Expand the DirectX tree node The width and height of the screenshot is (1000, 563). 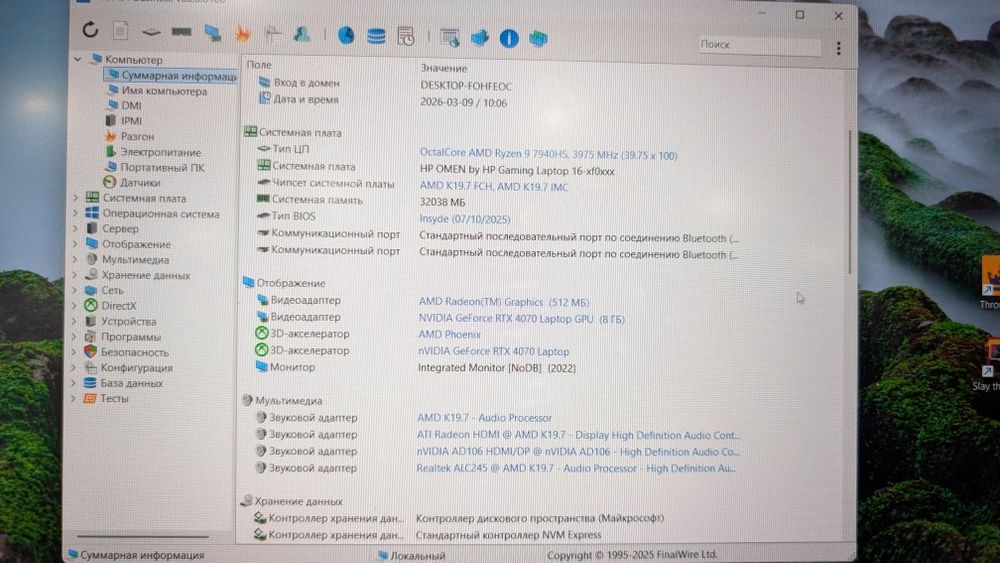point(75,305)
